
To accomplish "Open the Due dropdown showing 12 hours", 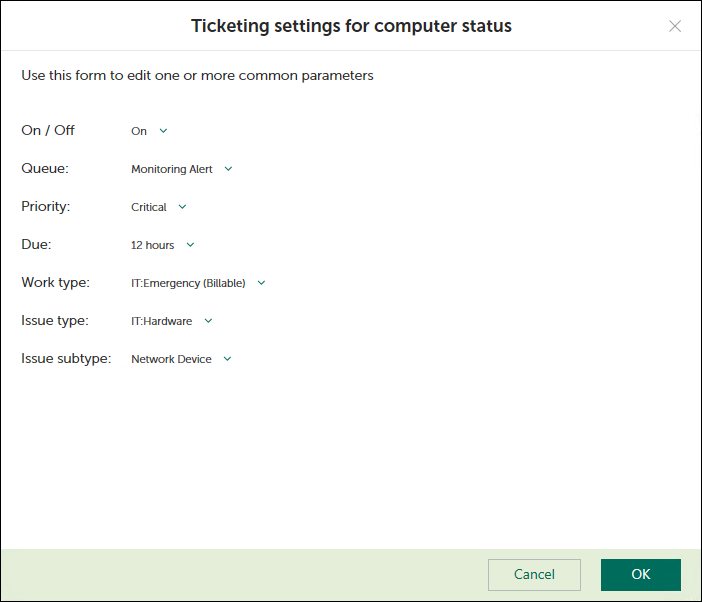I will [x=153, y=245].
